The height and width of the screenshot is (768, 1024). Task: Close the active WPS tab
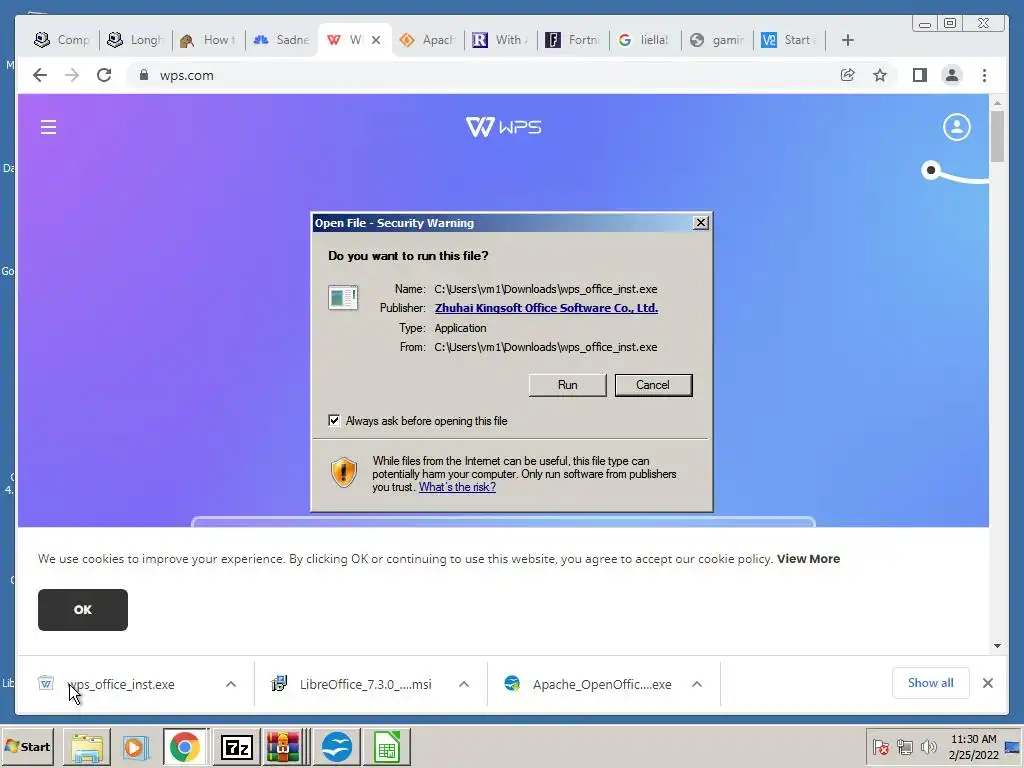[x=376, y=40]
